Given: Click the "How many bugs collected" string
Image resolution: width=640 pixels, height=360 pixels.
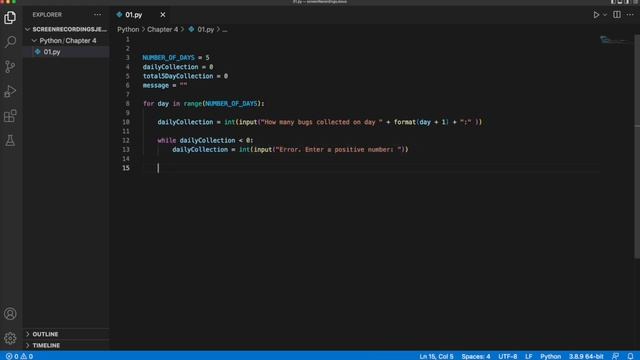Looking at the screenshot, I should (x=322, y=122).
